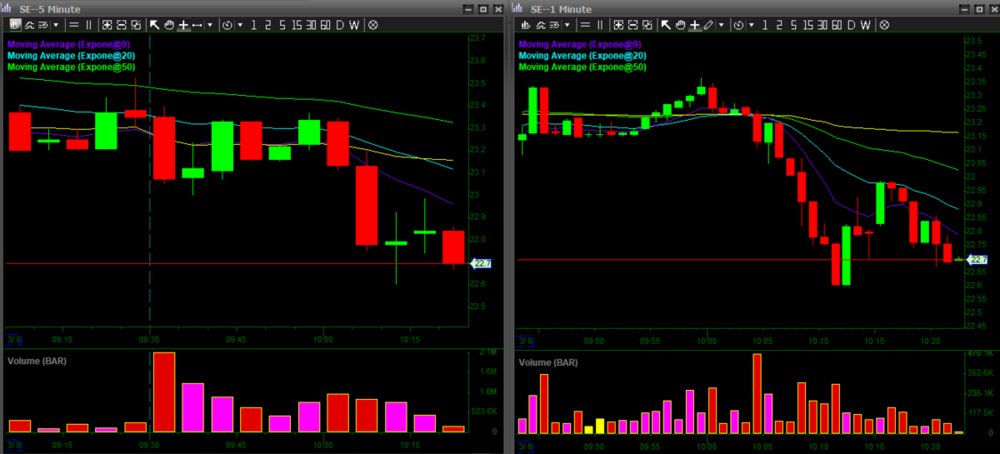Select the pencil drawing tool in 1 Minute chart
The height and width of the screenshot is (454, 1000).
pyautogui.click(x=709, y=23)
